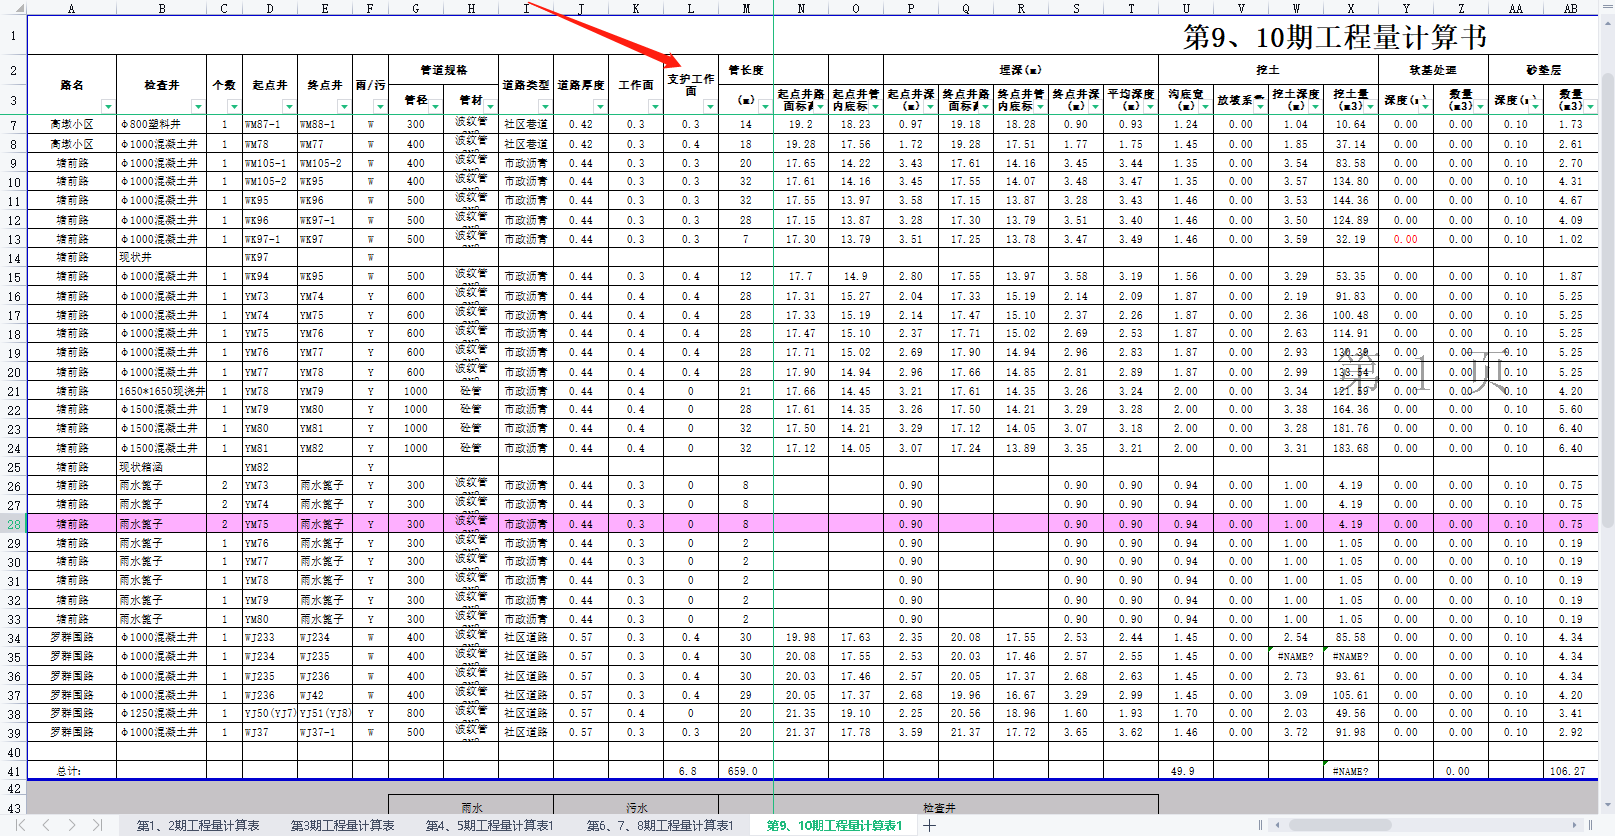Screen dimensions: 1615x836
Task: Click the 污水 cell in row 43
Action: [637, 807]
